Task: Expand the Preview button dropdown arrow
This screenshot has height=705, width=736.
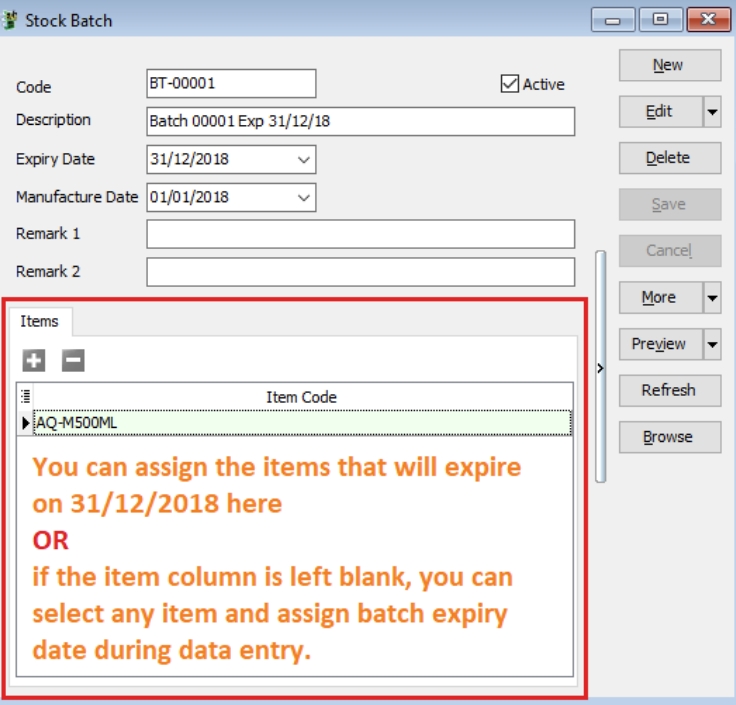Action: 712,345
